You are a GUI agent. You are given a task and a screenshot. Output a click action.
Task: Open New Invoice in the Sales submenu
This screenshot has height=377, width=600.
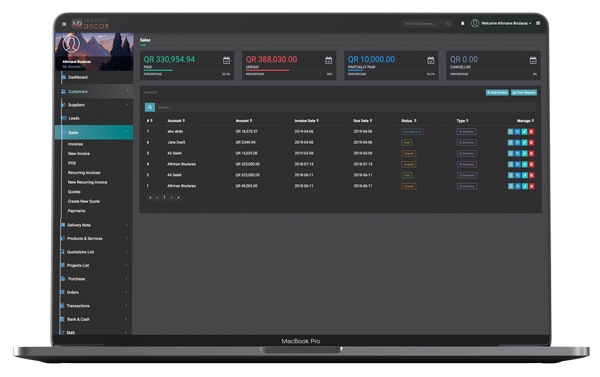click(x=79, y=153)
